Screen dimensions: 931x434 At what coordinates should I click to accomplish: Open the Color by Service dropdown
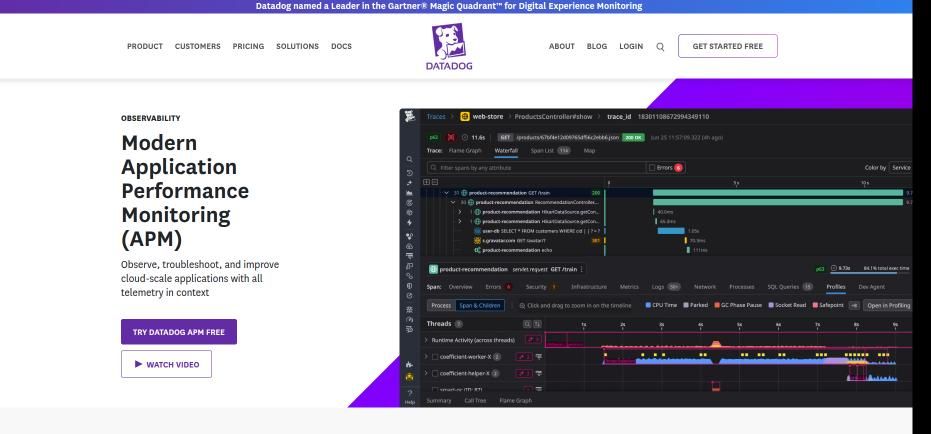point(900,168)
